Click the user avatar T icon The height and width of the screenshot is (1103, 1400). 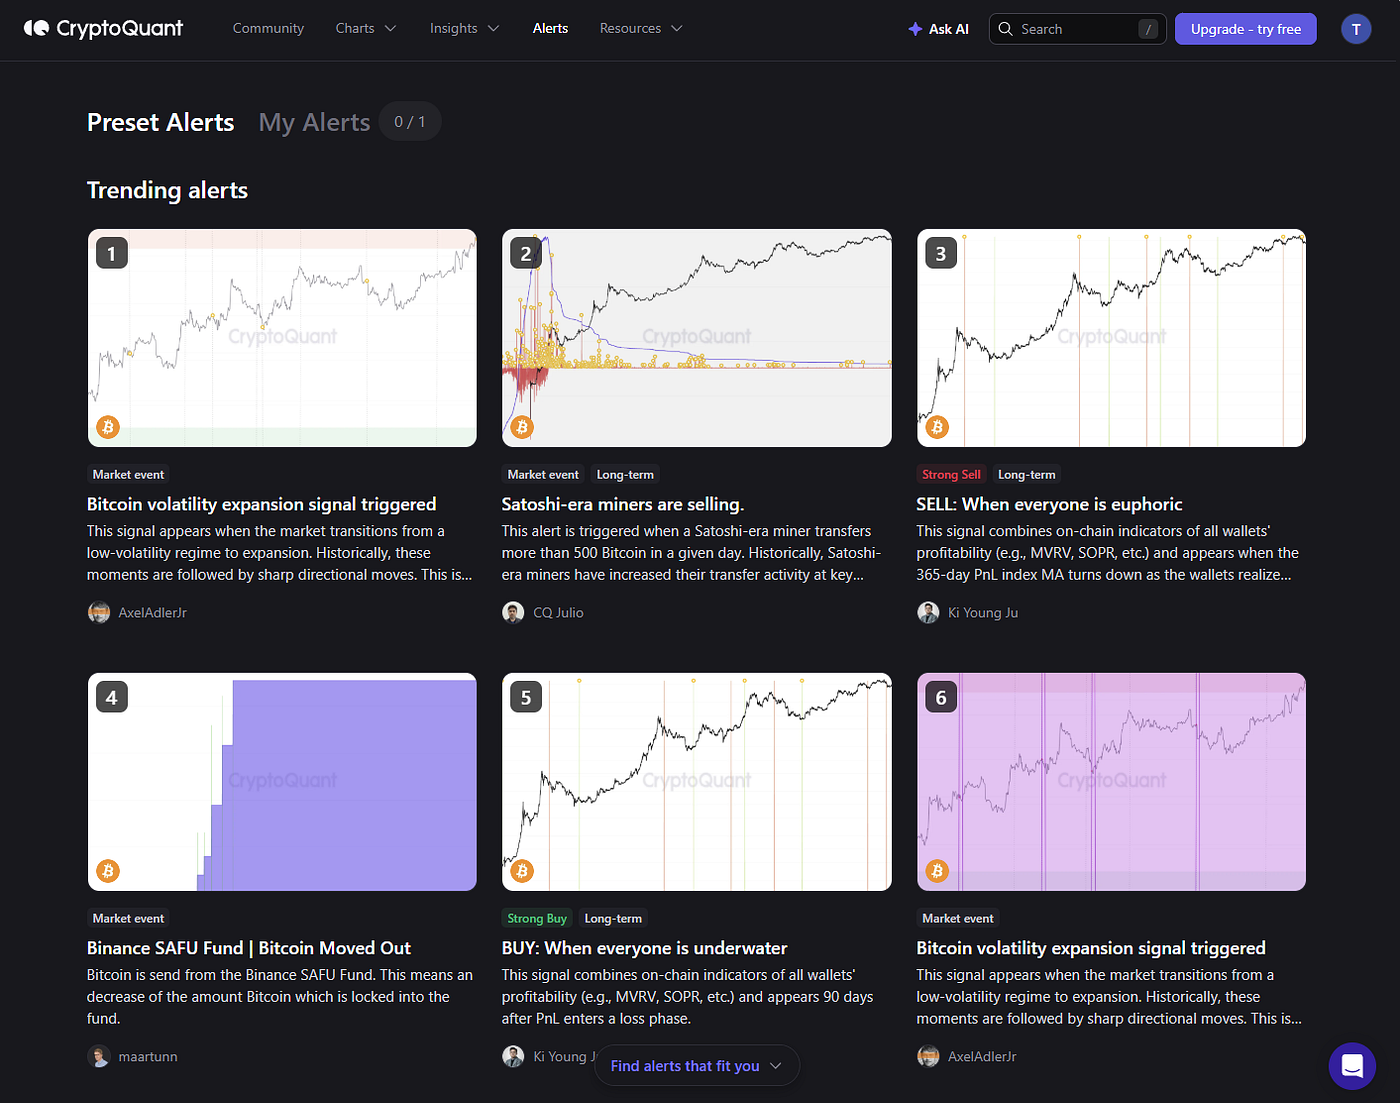[1356, 29]
